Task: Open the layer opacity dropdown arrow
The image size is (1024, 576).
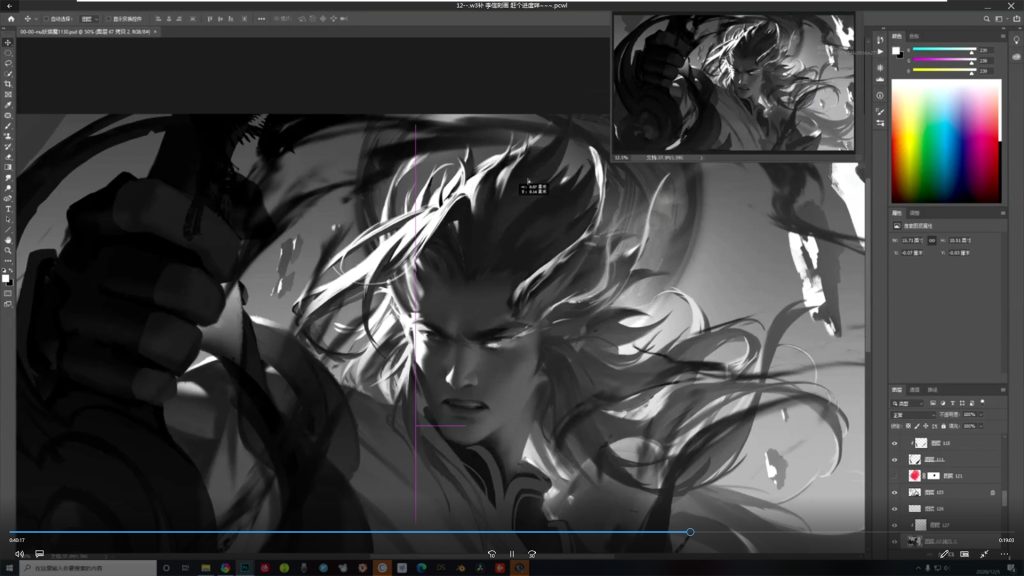Action: tap(981, 414)
